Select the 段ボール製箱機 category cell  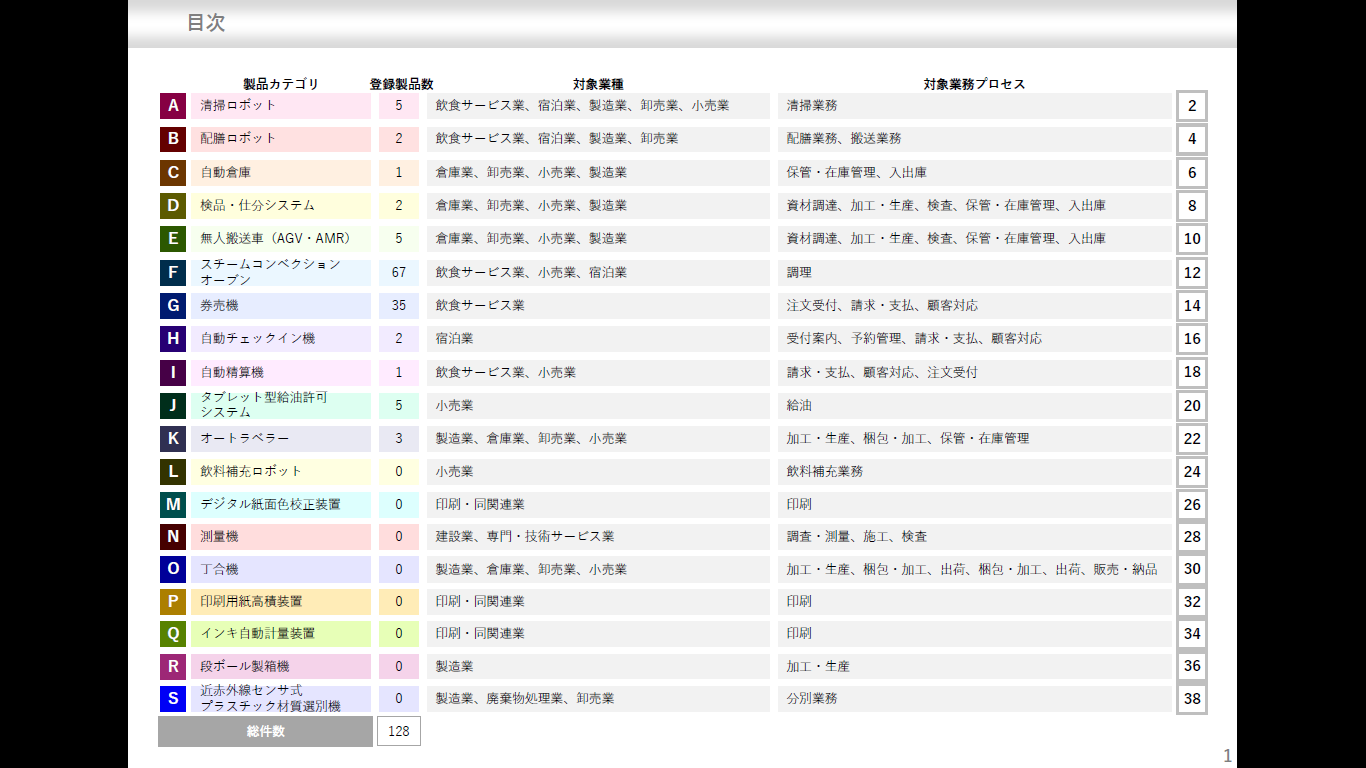coord(281,667)
